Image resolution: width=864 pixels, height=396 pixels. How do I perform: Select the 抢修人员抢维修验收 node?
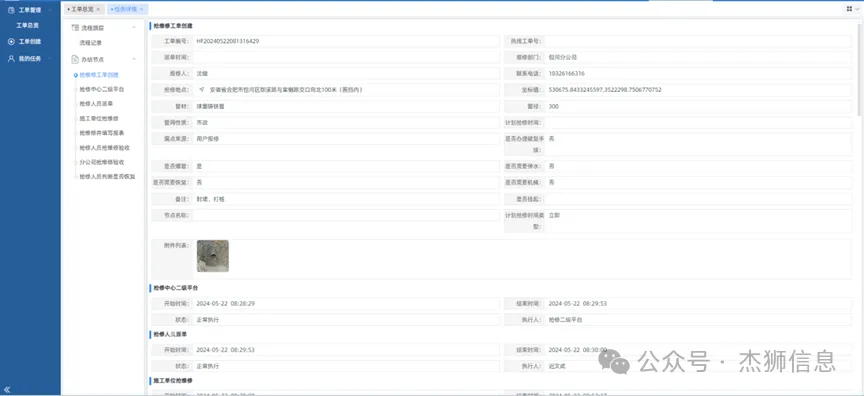(104, 148)
